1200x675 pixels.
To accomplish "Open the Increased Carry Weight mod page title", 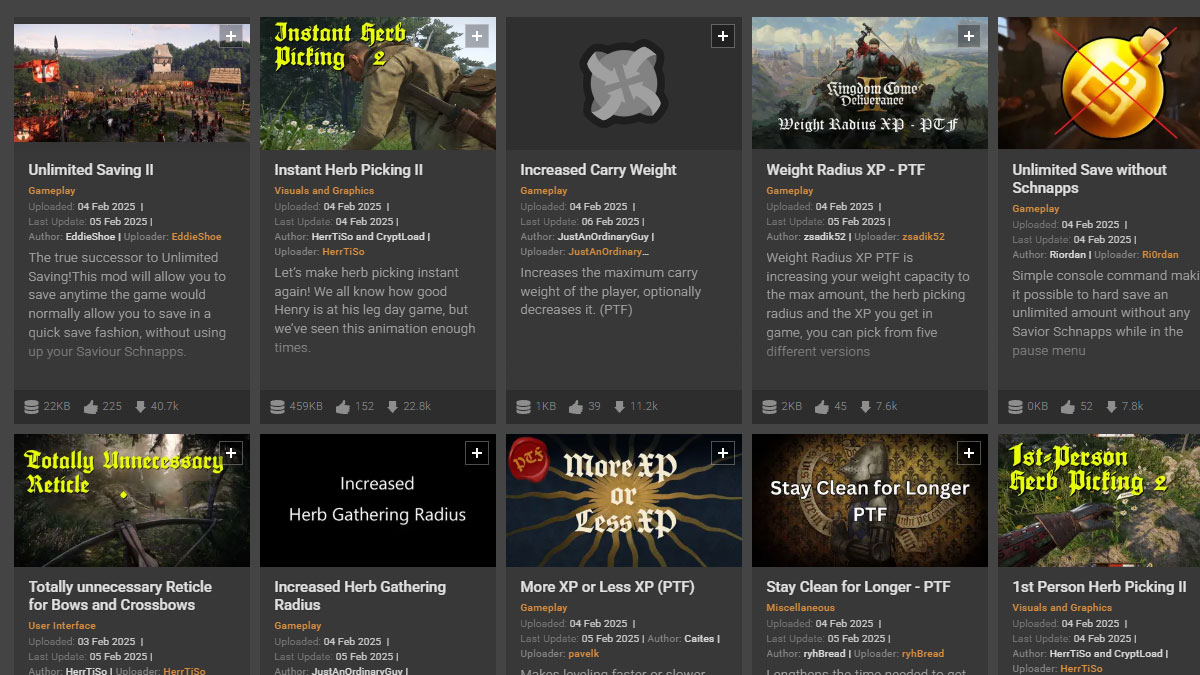I will point(597,169).
